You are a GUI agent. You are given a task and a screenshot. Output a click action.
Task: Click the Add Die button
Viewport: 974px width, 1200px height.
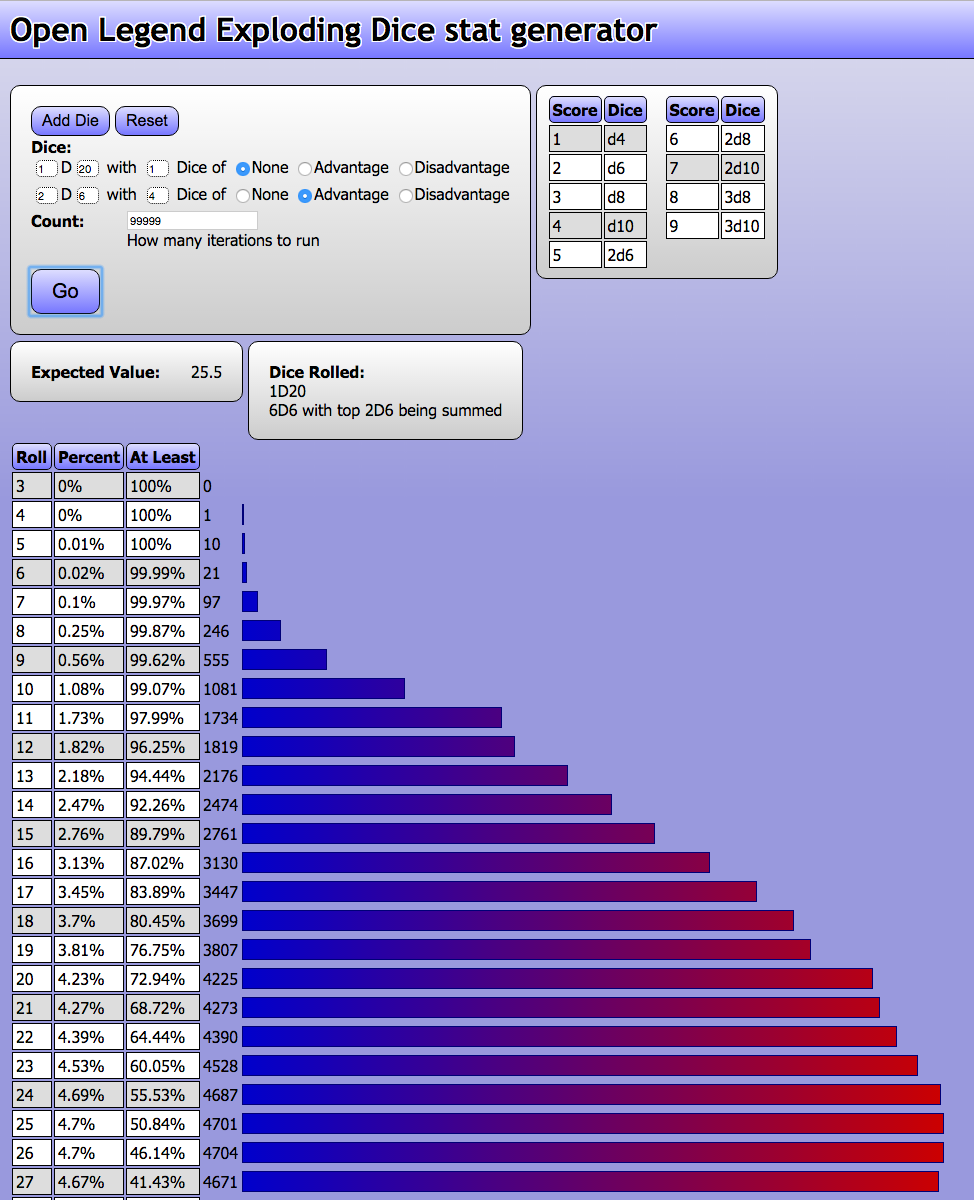70,121
